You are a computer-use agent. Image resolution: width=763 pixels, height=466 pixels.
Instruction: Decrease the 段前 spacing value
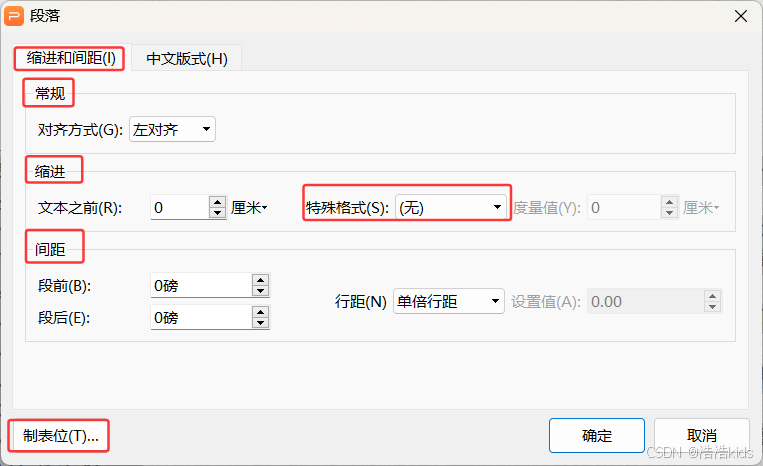(x=261, y=291)
